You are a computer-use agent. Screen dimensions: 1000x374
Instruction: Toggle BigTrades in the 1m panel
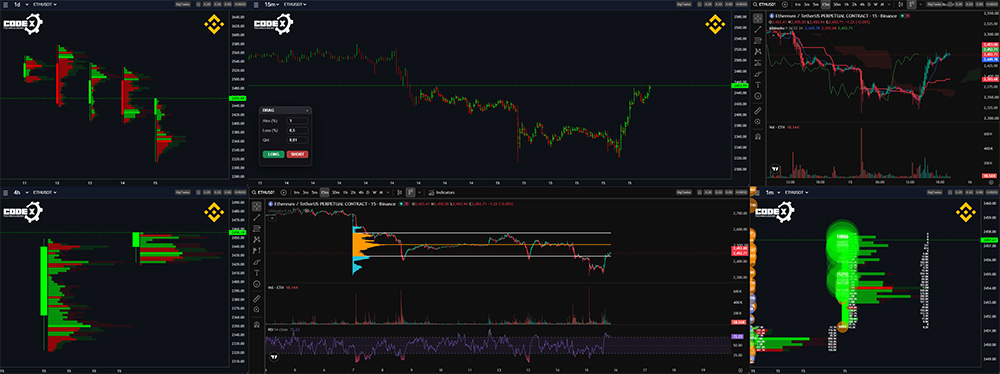[934, 192]
